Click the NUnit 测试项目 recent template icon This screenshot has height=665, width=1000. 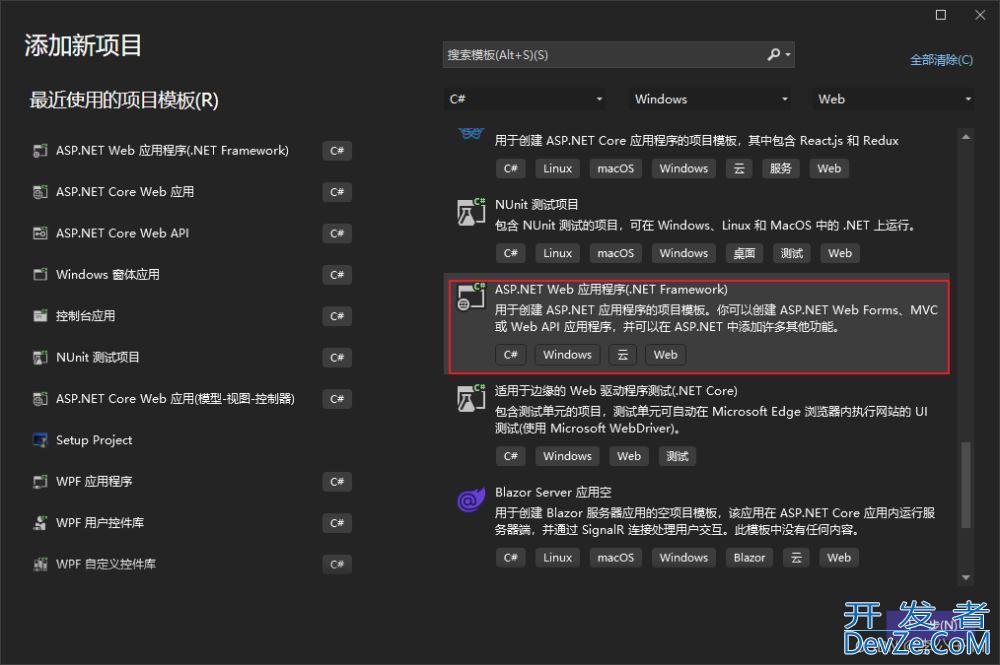click(x=40, y=358)
